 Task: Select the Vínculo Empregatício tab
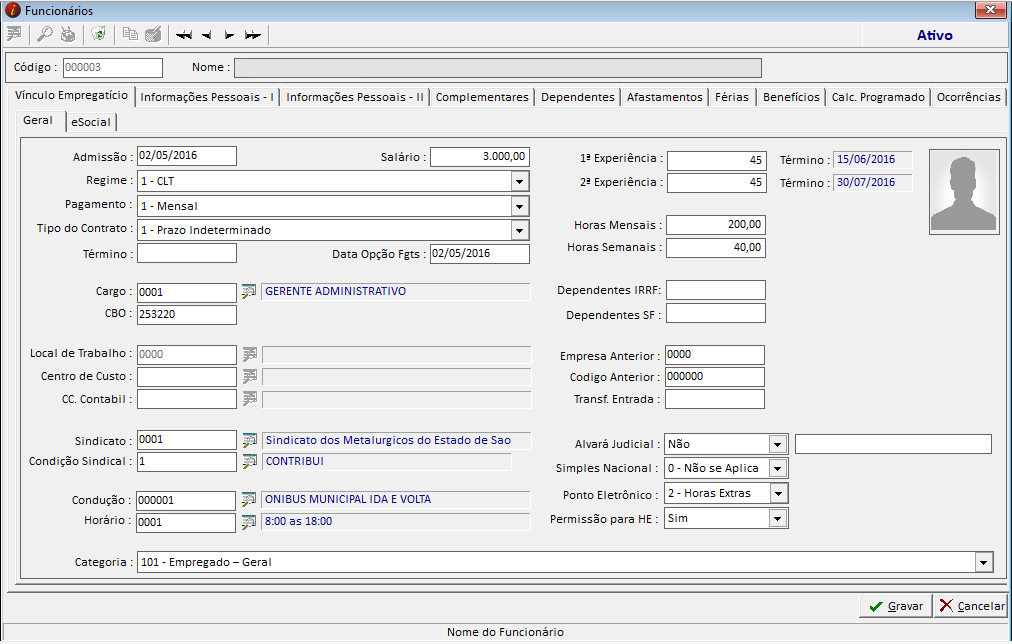pos(72,96)
